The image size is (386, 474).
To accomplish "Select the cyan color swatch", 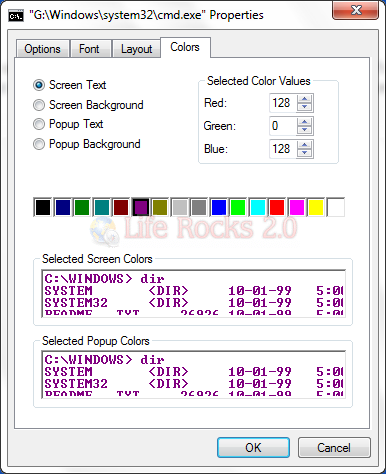I will click(x=258, y=207).
